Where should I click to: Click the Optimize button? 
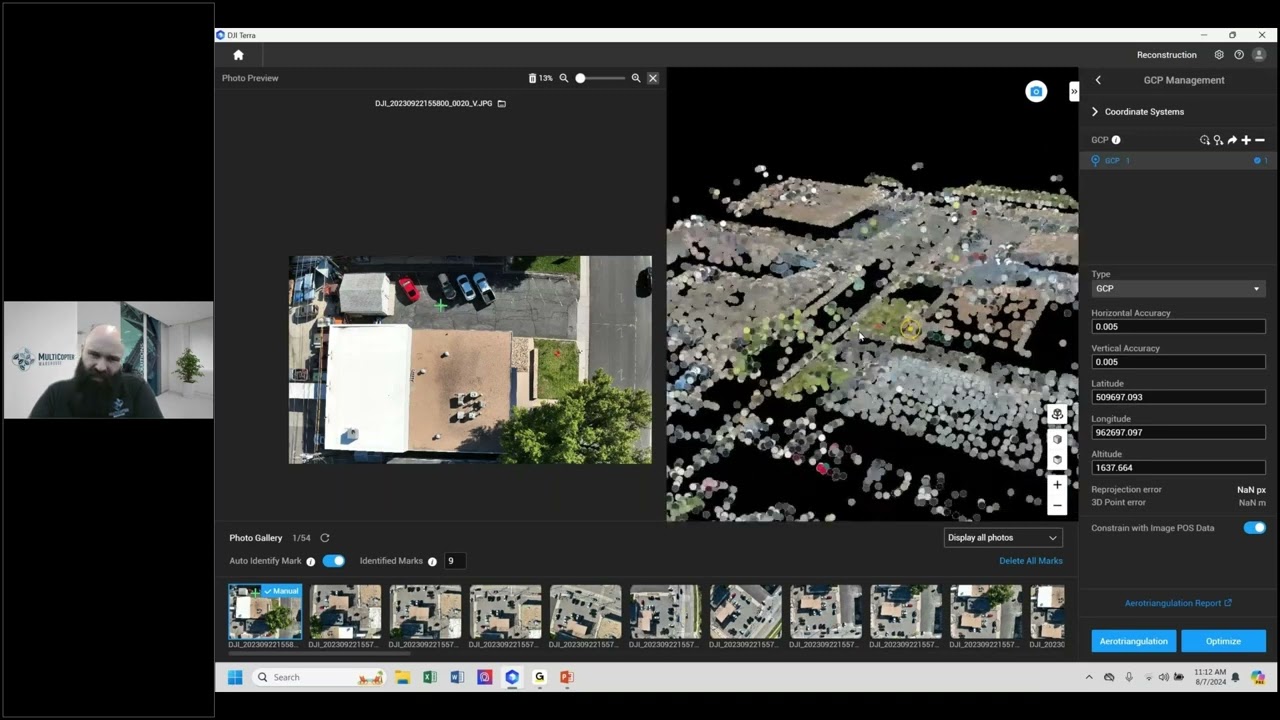coord(1223,641)
